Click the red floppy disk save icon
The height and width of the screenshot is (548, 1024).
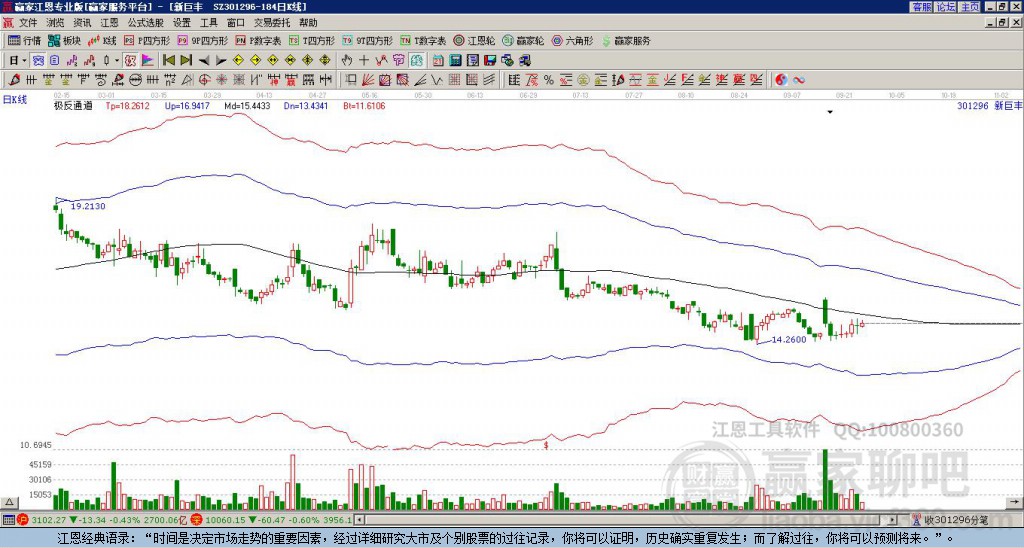point(490,60)
